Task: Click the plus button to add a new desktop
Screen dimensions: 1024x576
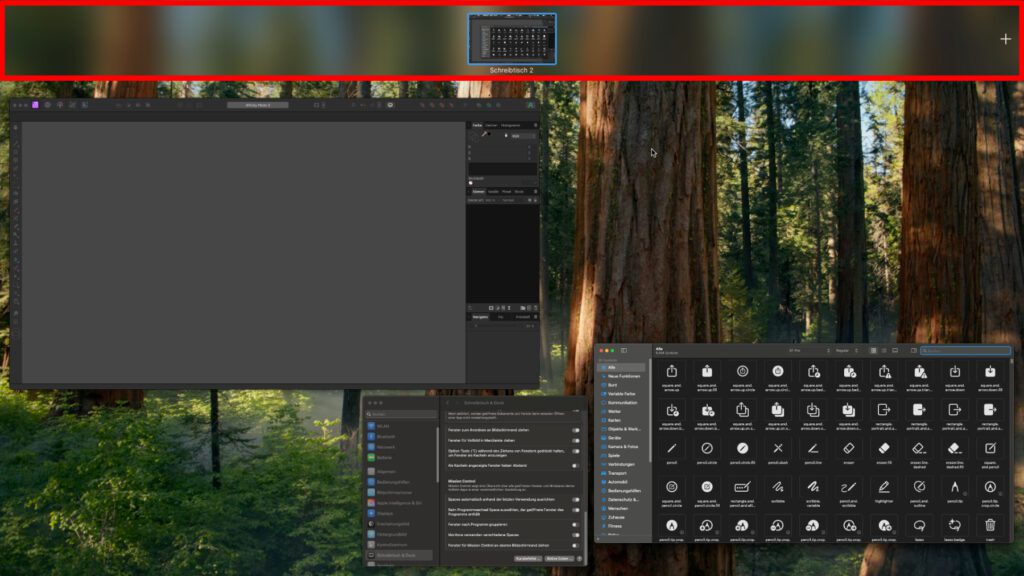Action: click(x=1005, y=39)
